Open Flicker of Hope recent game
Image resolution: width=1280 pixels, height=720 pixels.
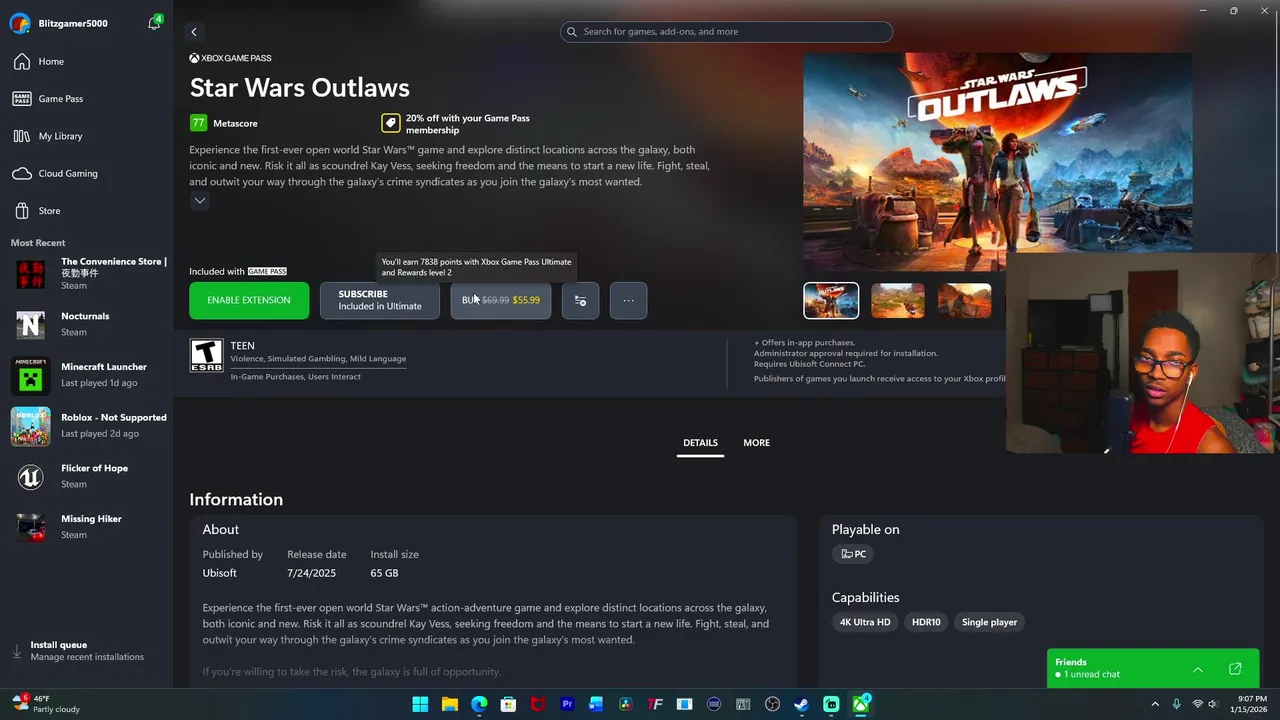pyautogui.click(x=88, y=476)
